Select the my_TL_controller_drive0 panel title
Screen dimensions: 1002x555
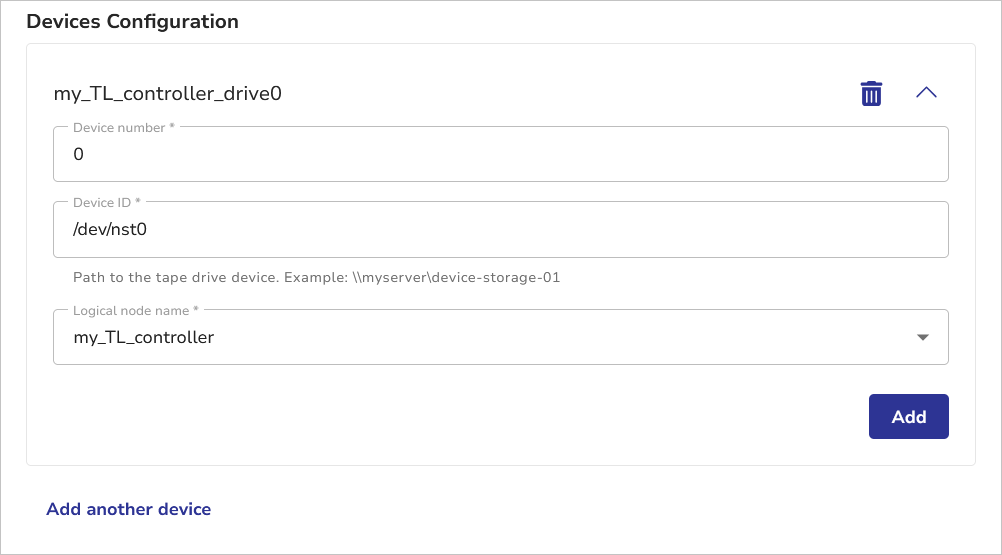pyautogui.click(x=168, y=94)
